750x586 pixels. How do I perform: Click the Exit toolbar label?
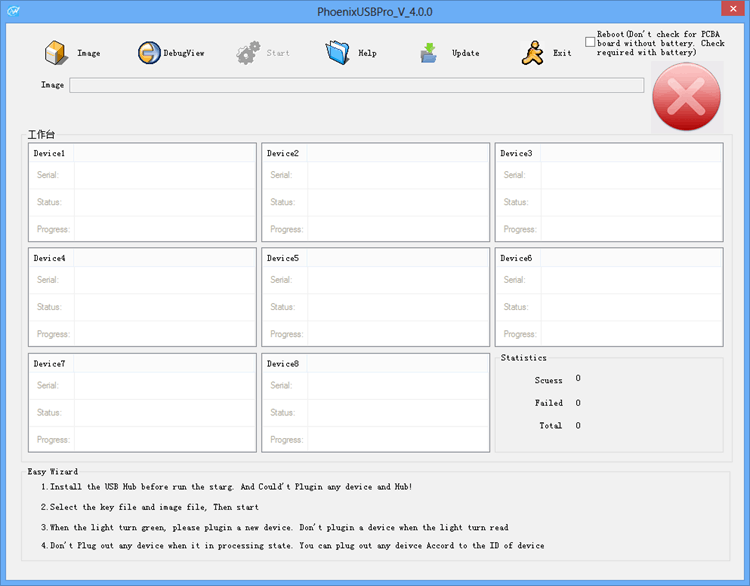click(x=562, y=53)
